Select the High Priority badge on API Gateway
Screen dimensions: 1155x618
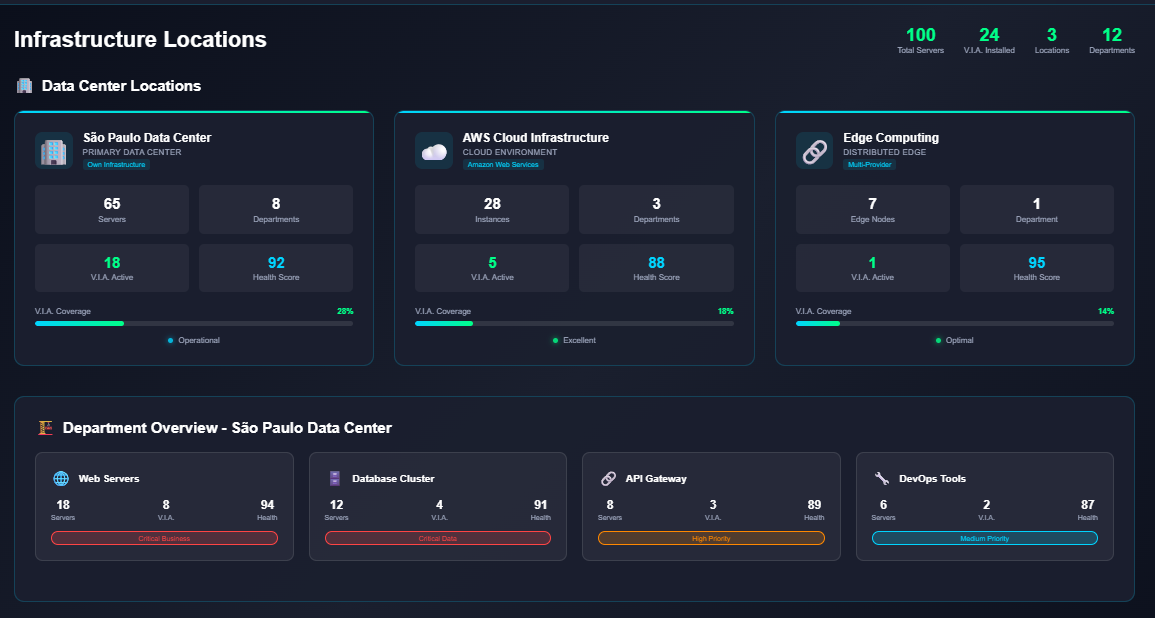click(x=711, y=538)
